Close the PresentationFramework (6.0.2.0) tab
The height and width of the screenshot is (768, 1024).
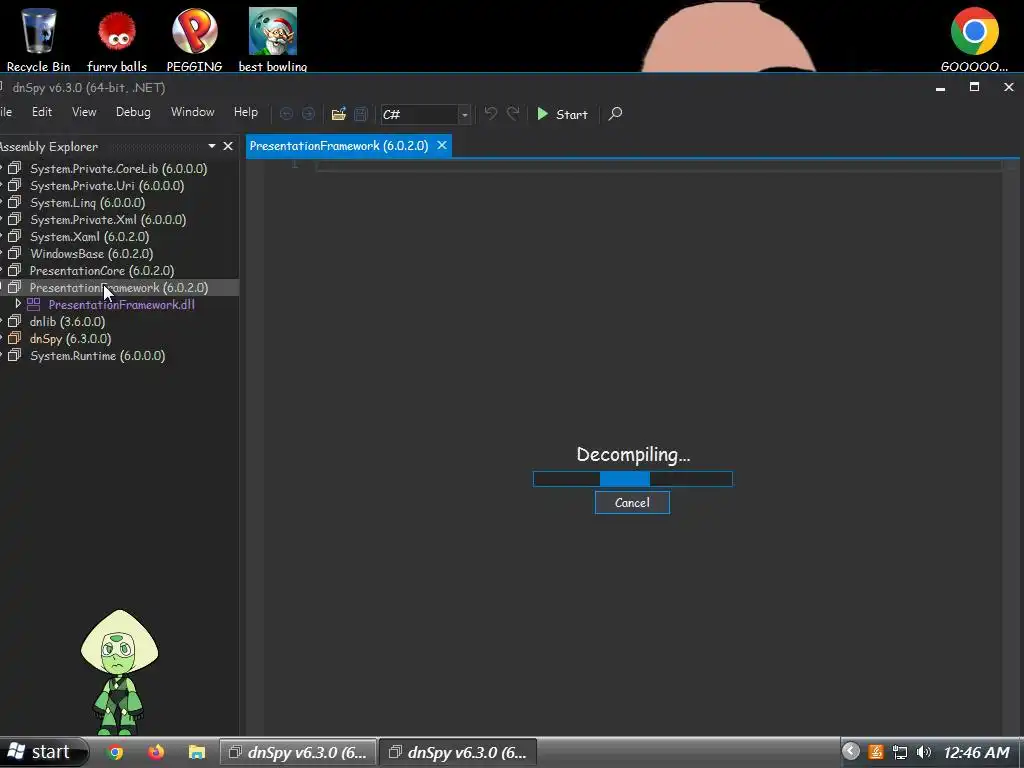tap(442, 145)
